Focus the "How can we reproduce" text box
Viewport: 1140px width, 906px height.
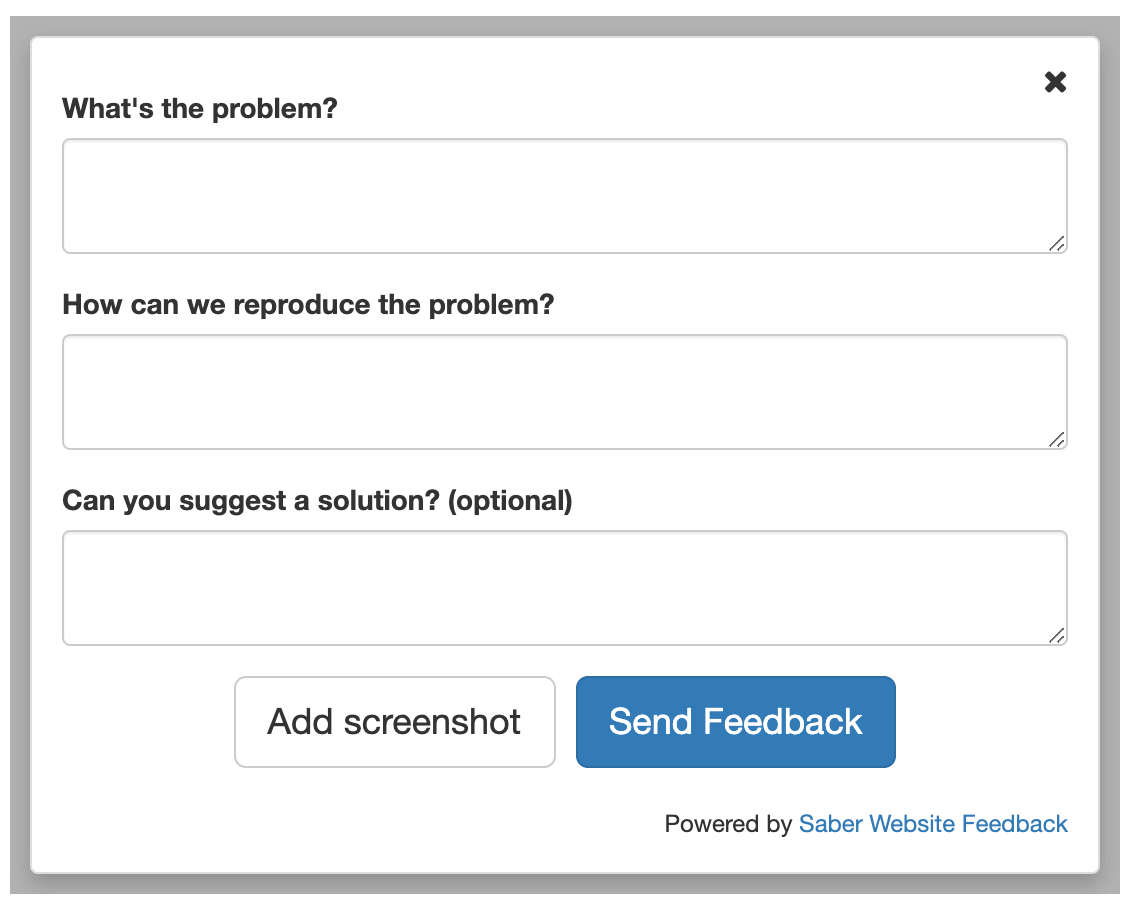coord(564,391)
